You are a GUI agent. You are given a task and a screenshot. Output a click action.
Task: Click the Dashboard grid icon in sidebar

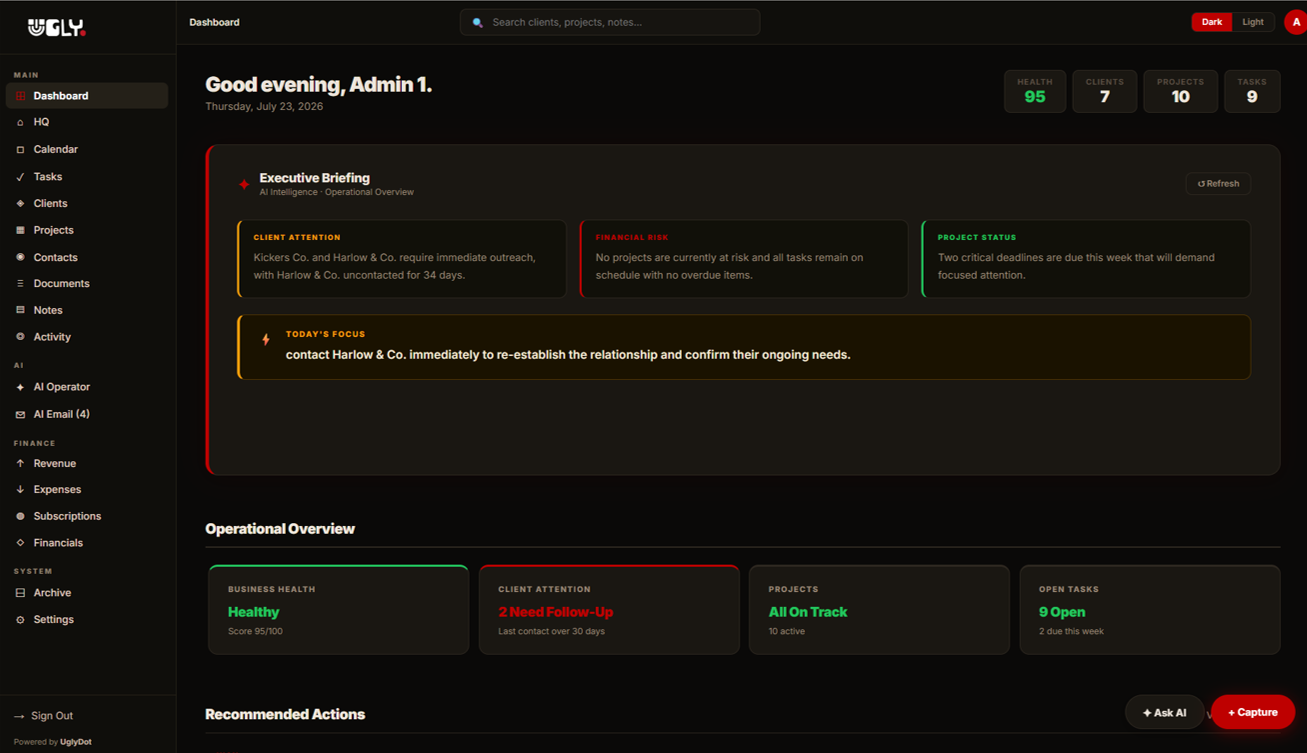(20, 96)
